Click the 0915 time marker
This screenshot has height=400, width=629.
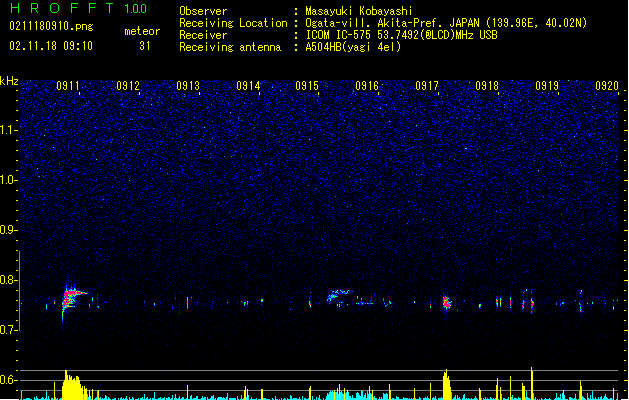pos(307,85)
